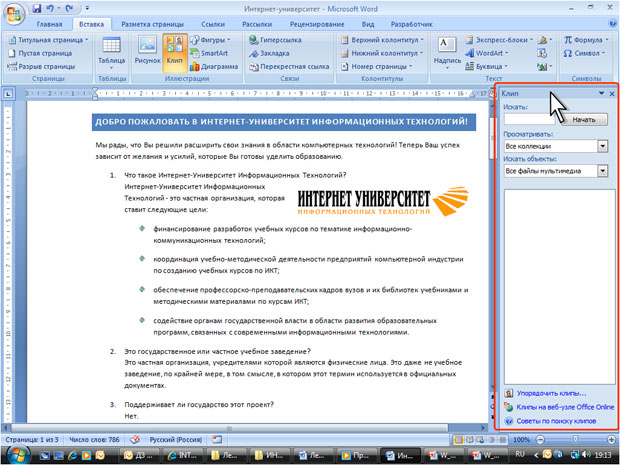Insert date and time icon in Текст group
The height and width of the screenshot is (465, 620).
coord(542,53)
